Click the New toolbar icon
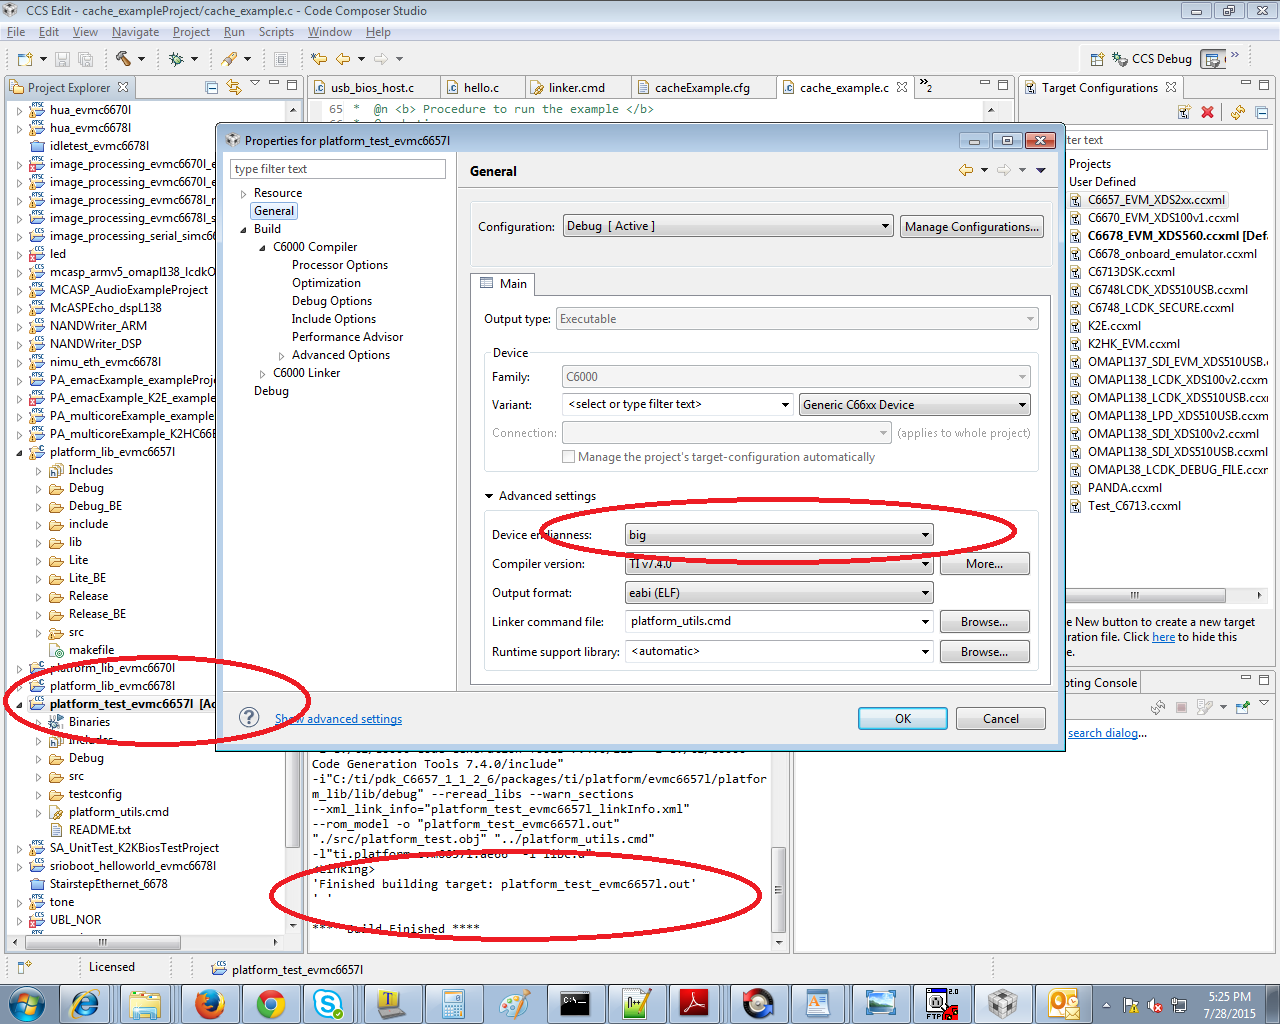Viewport: 1280px width, 1024px height. (x=25, y=59)
